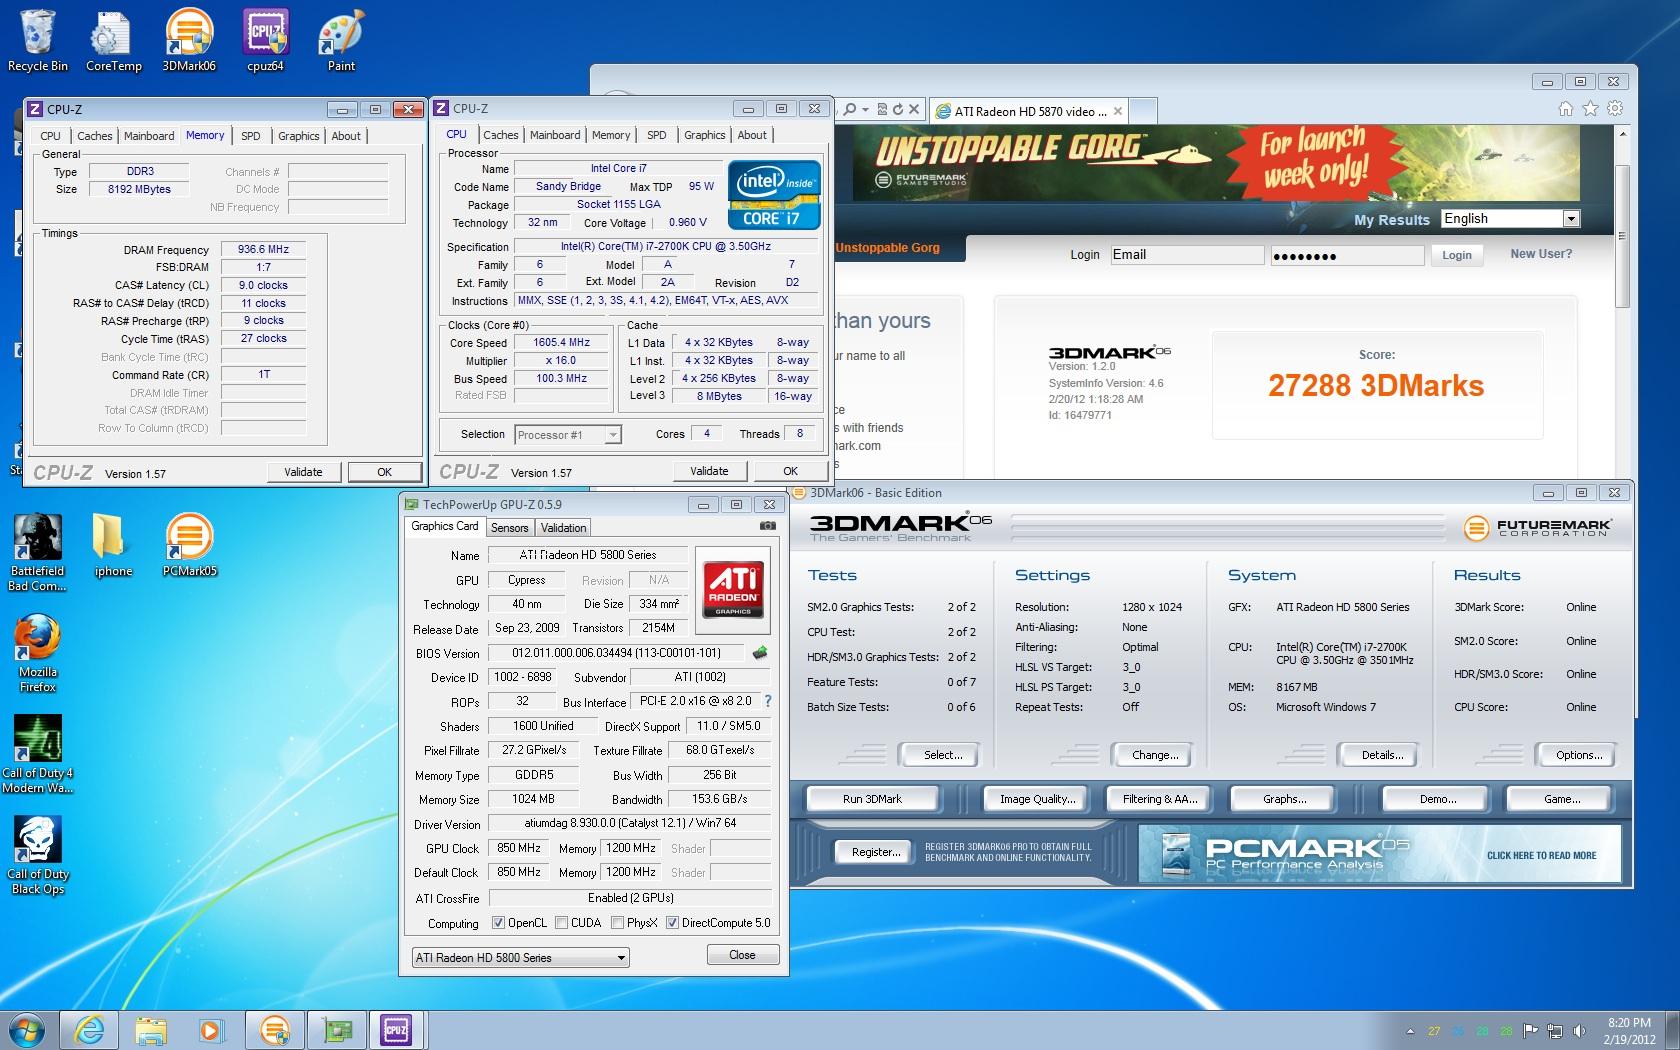Launch Call of Duty Black Ops shortcut
The height and width of the screenshot is (1050, 1680).
pos(38,855)
